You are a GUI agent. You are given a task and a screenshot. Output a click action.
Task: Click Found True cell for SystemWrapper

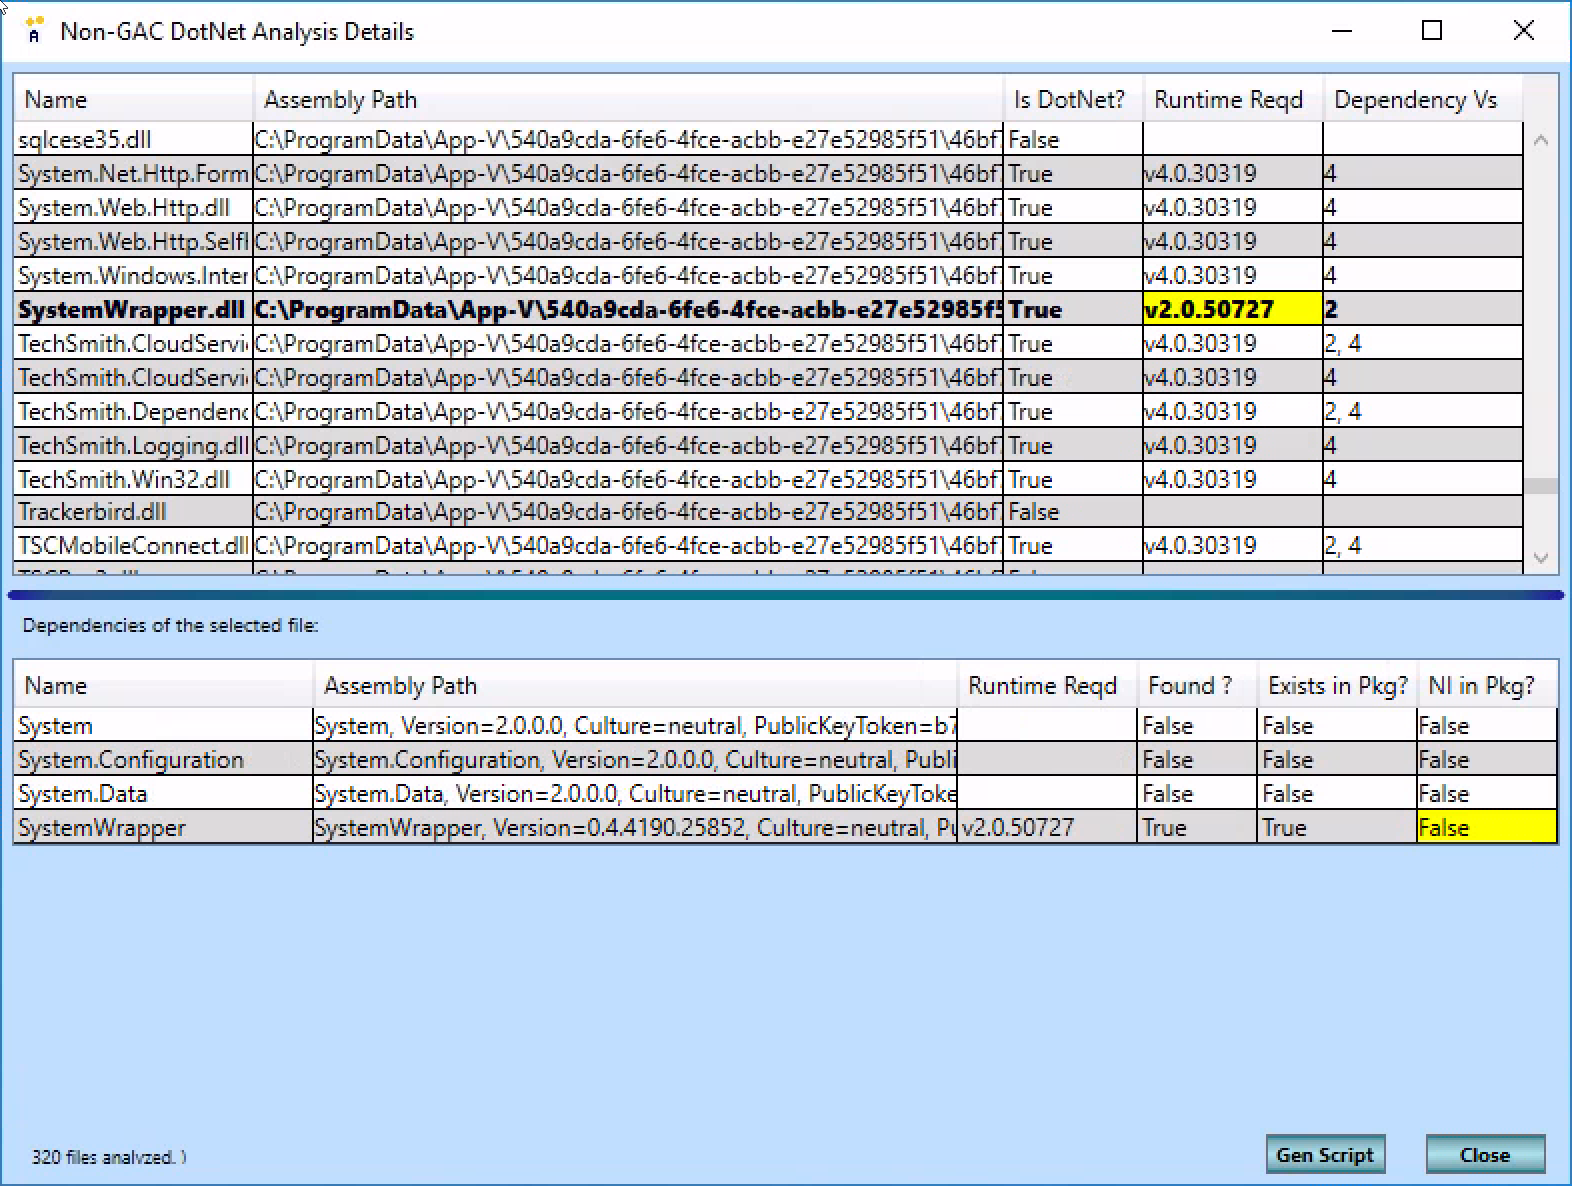[x=1197, y=828]
